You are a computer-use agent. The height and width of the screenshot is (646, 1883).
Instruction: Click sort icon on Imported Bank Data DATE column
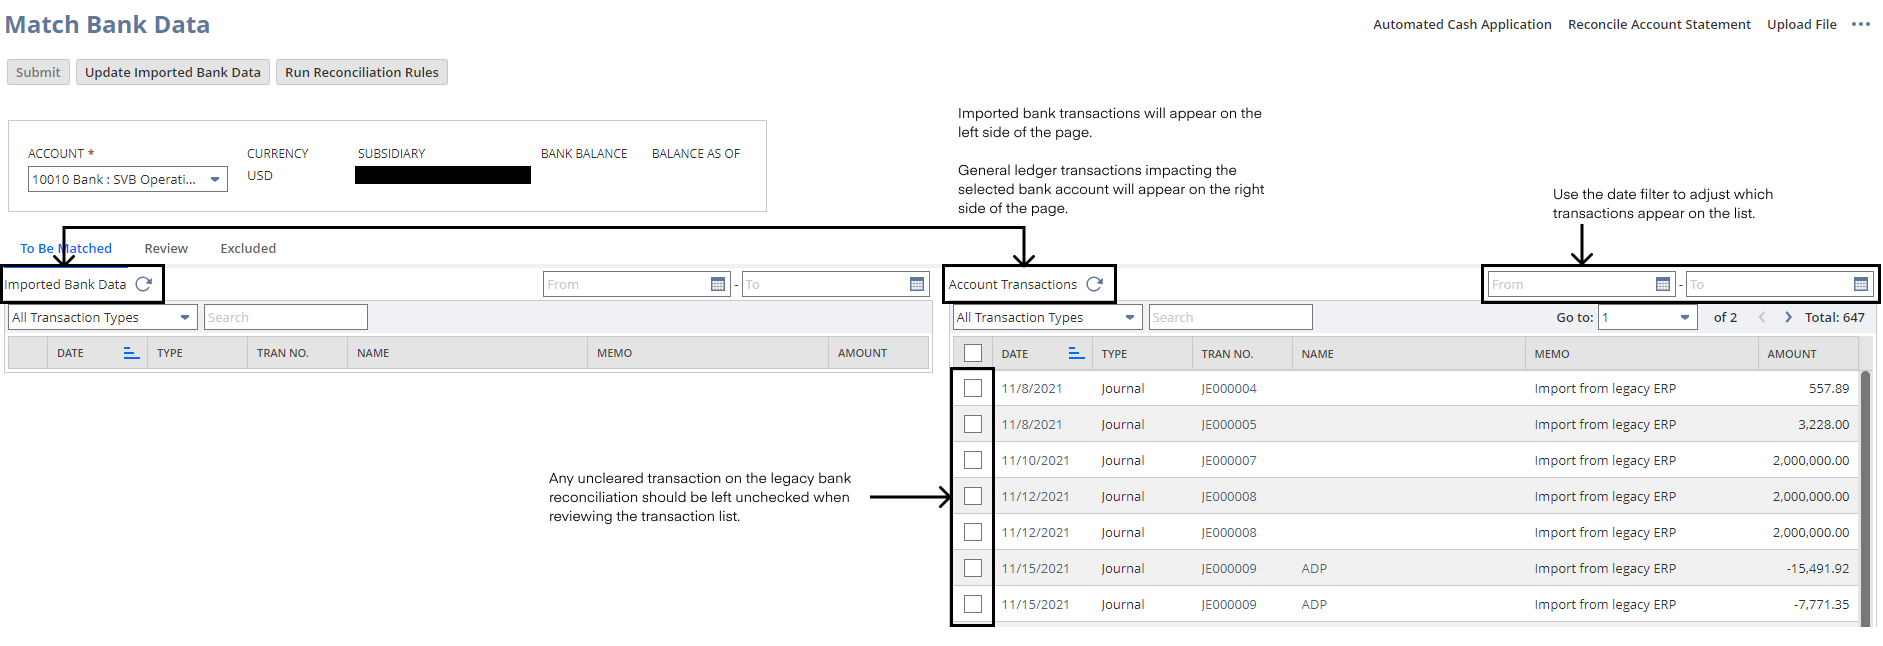(131, 353)
